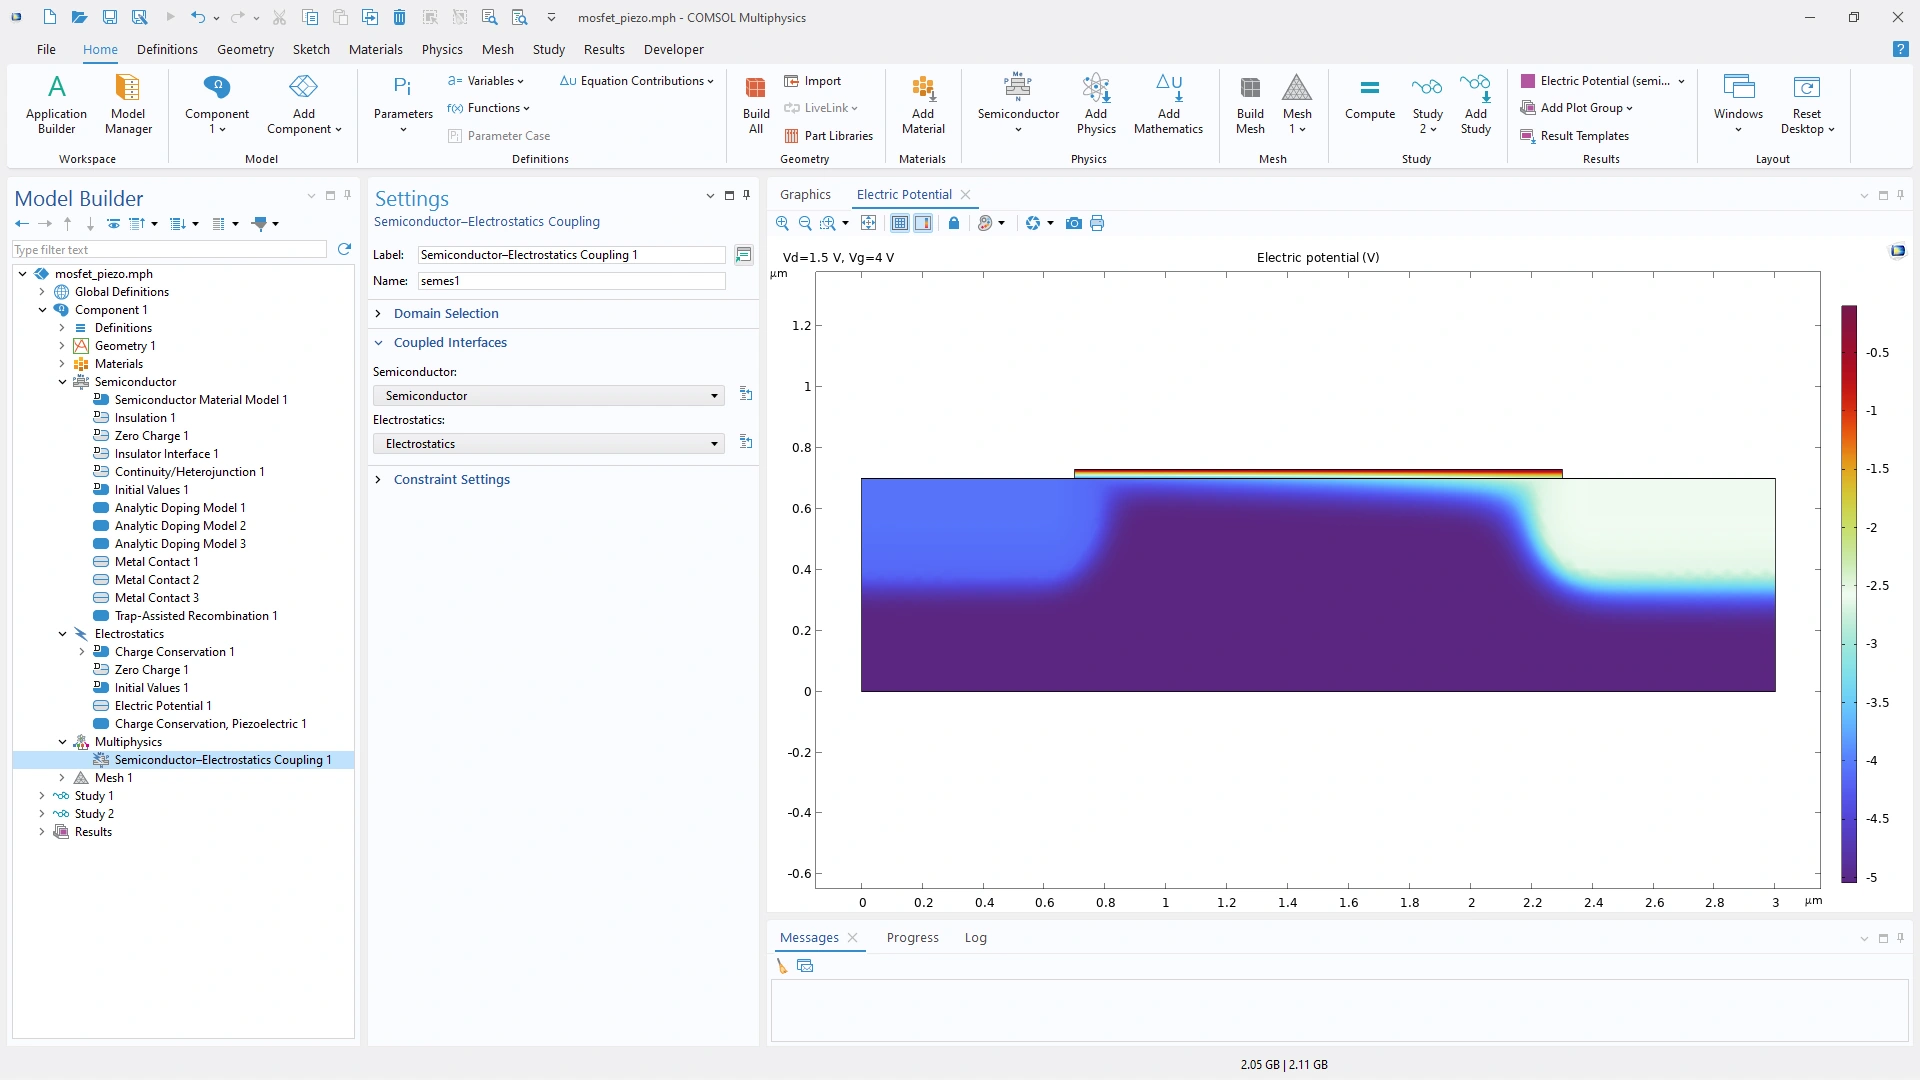Open the Application Builder
The height and width of the screenshot is (1080, 1920).
tap(56, 103)
